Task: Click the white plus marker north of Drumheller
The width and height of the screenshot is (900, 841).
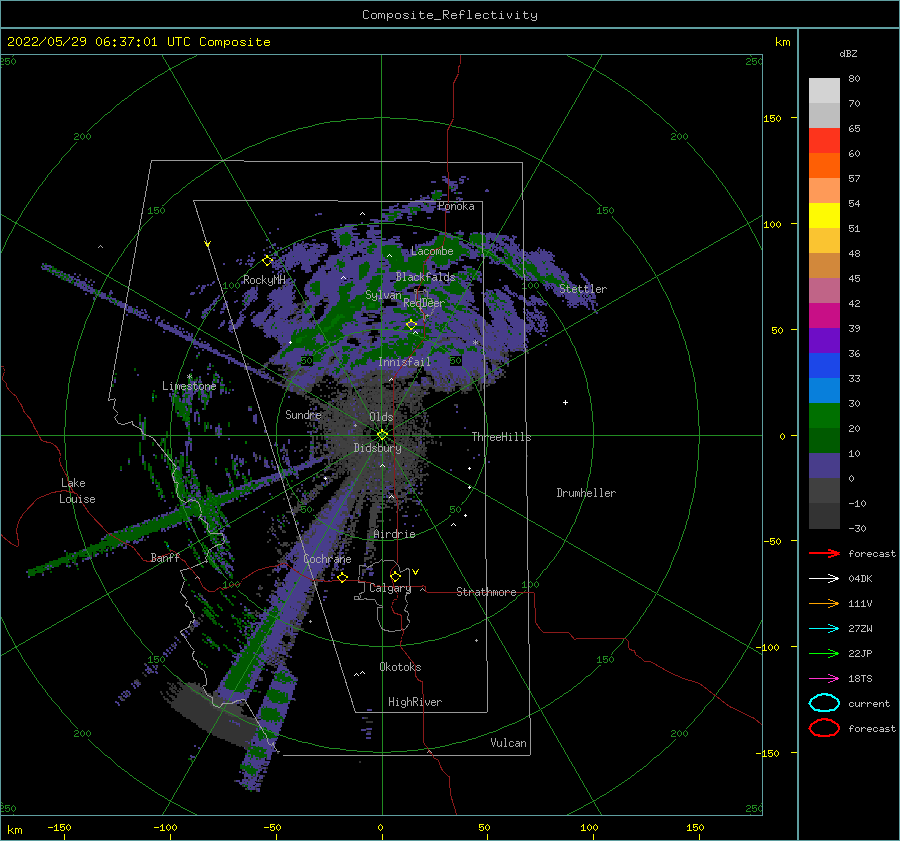Action: (565, 402)
